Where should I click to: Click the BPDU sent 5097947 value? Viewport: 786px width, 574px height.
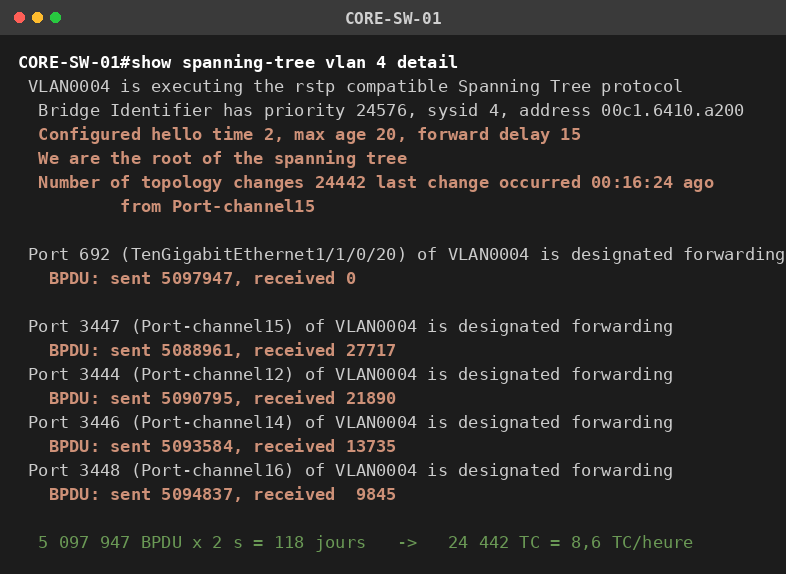[197, 278]
